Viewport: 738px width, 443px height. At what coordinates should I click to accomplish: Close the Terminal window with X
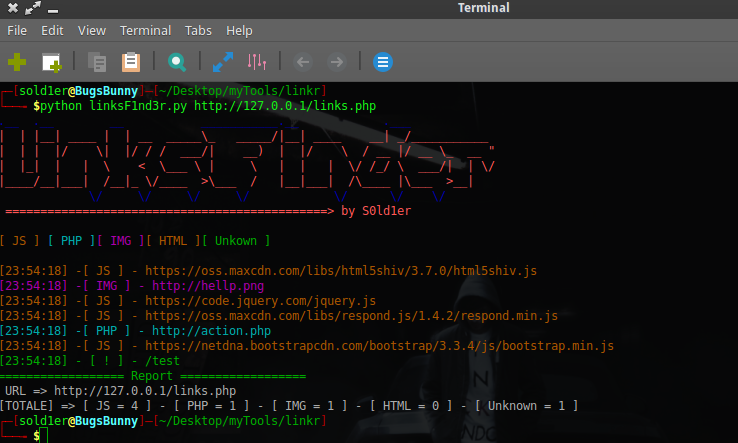(x=13, y=8)
